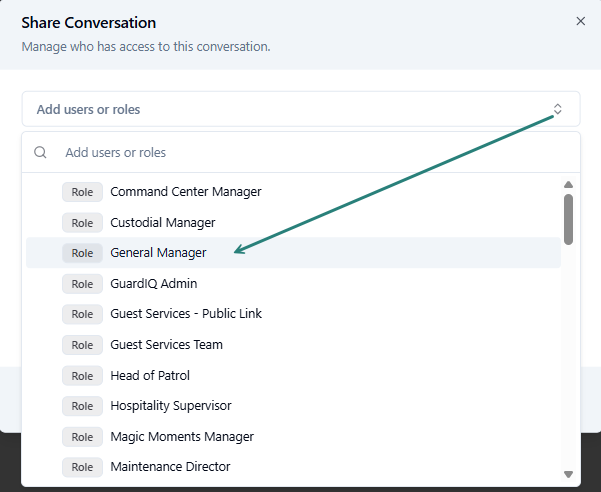Click the up-down chevron icon in combo box

tap(558, 109)
